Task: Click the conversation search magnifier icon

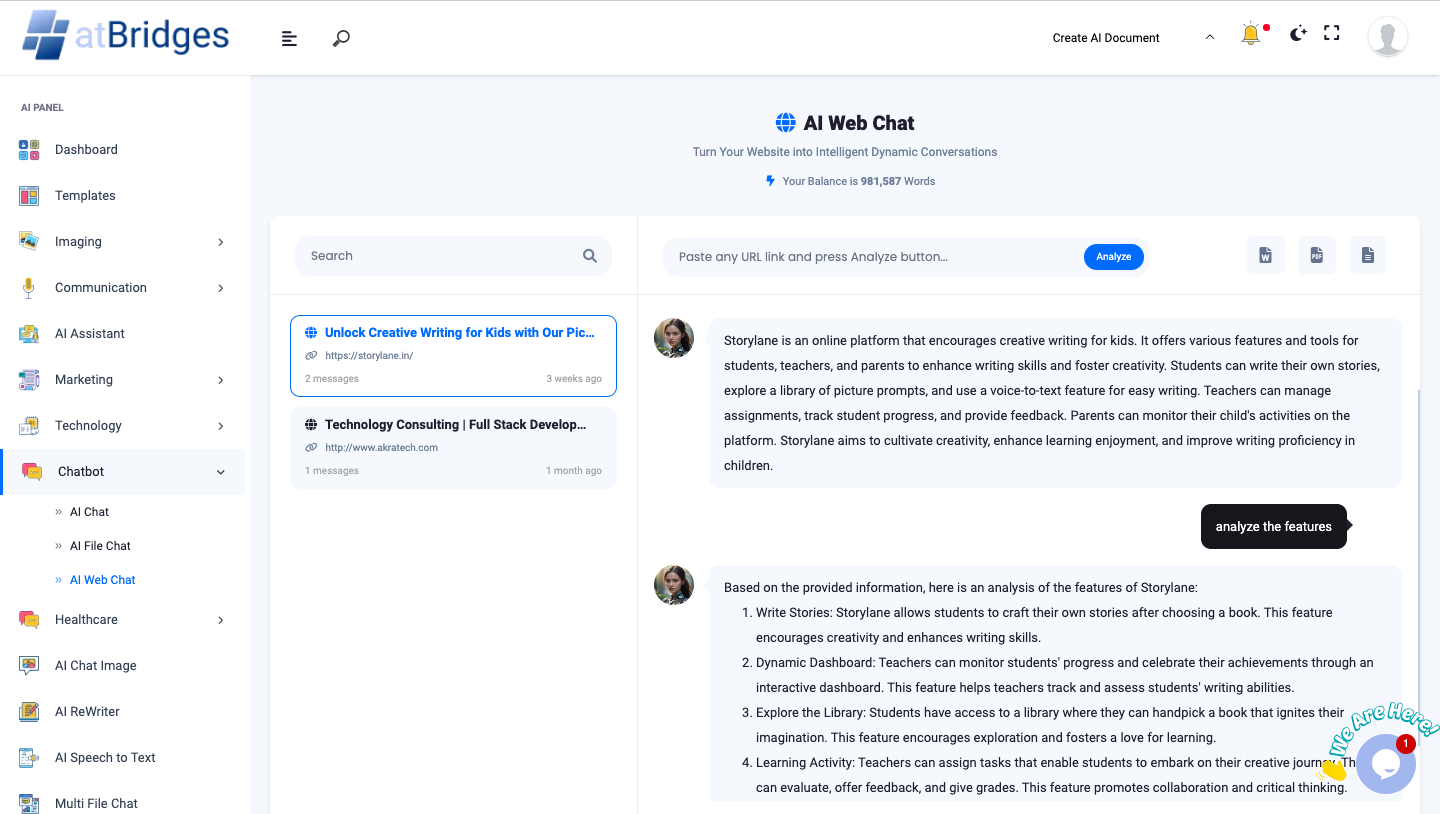Action: click(x=590, y=256)
